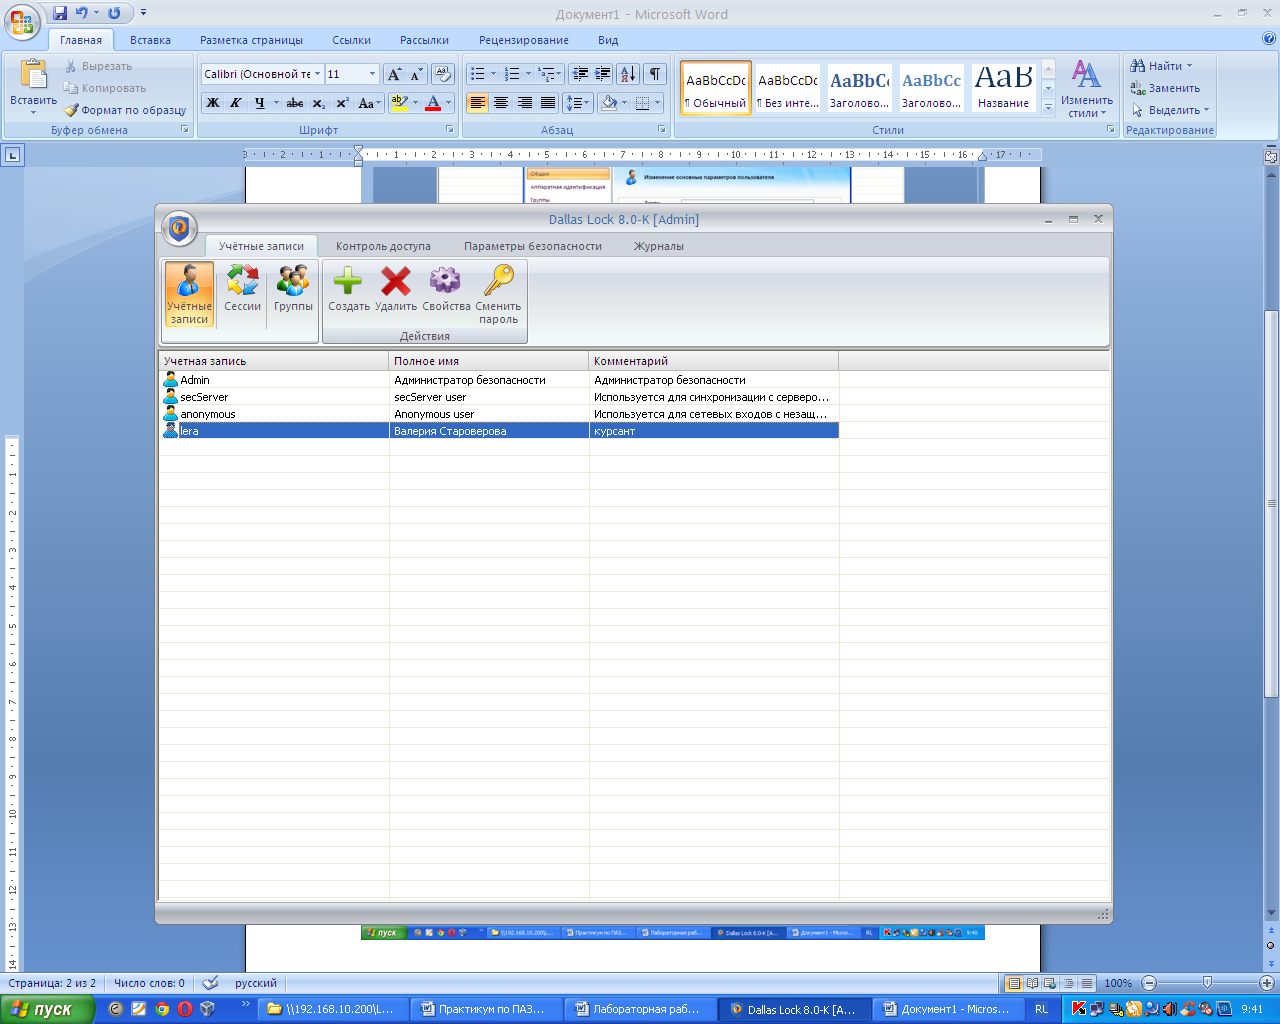Viewport: 1280px width, 1024px height.
Task: Click Заменить in editing group
Action: tap(1165, 88)
